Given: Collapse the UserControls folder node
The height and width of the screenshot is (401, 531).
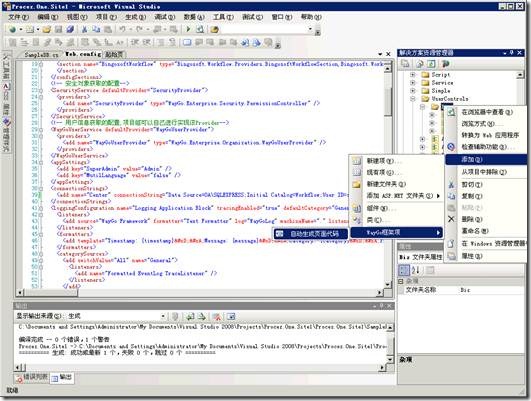Looking at the screenshot, I should coord(412,99).
